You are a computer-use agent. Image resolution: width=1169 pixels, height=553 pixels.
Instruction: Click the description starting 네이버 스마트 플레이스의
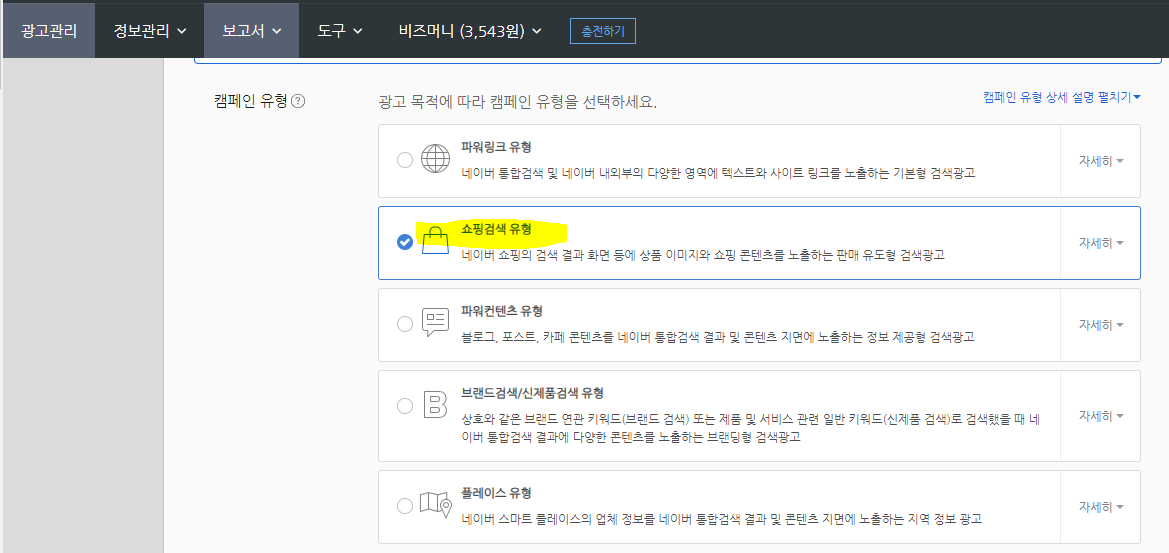pyautogui.click(x=722, y=519)
